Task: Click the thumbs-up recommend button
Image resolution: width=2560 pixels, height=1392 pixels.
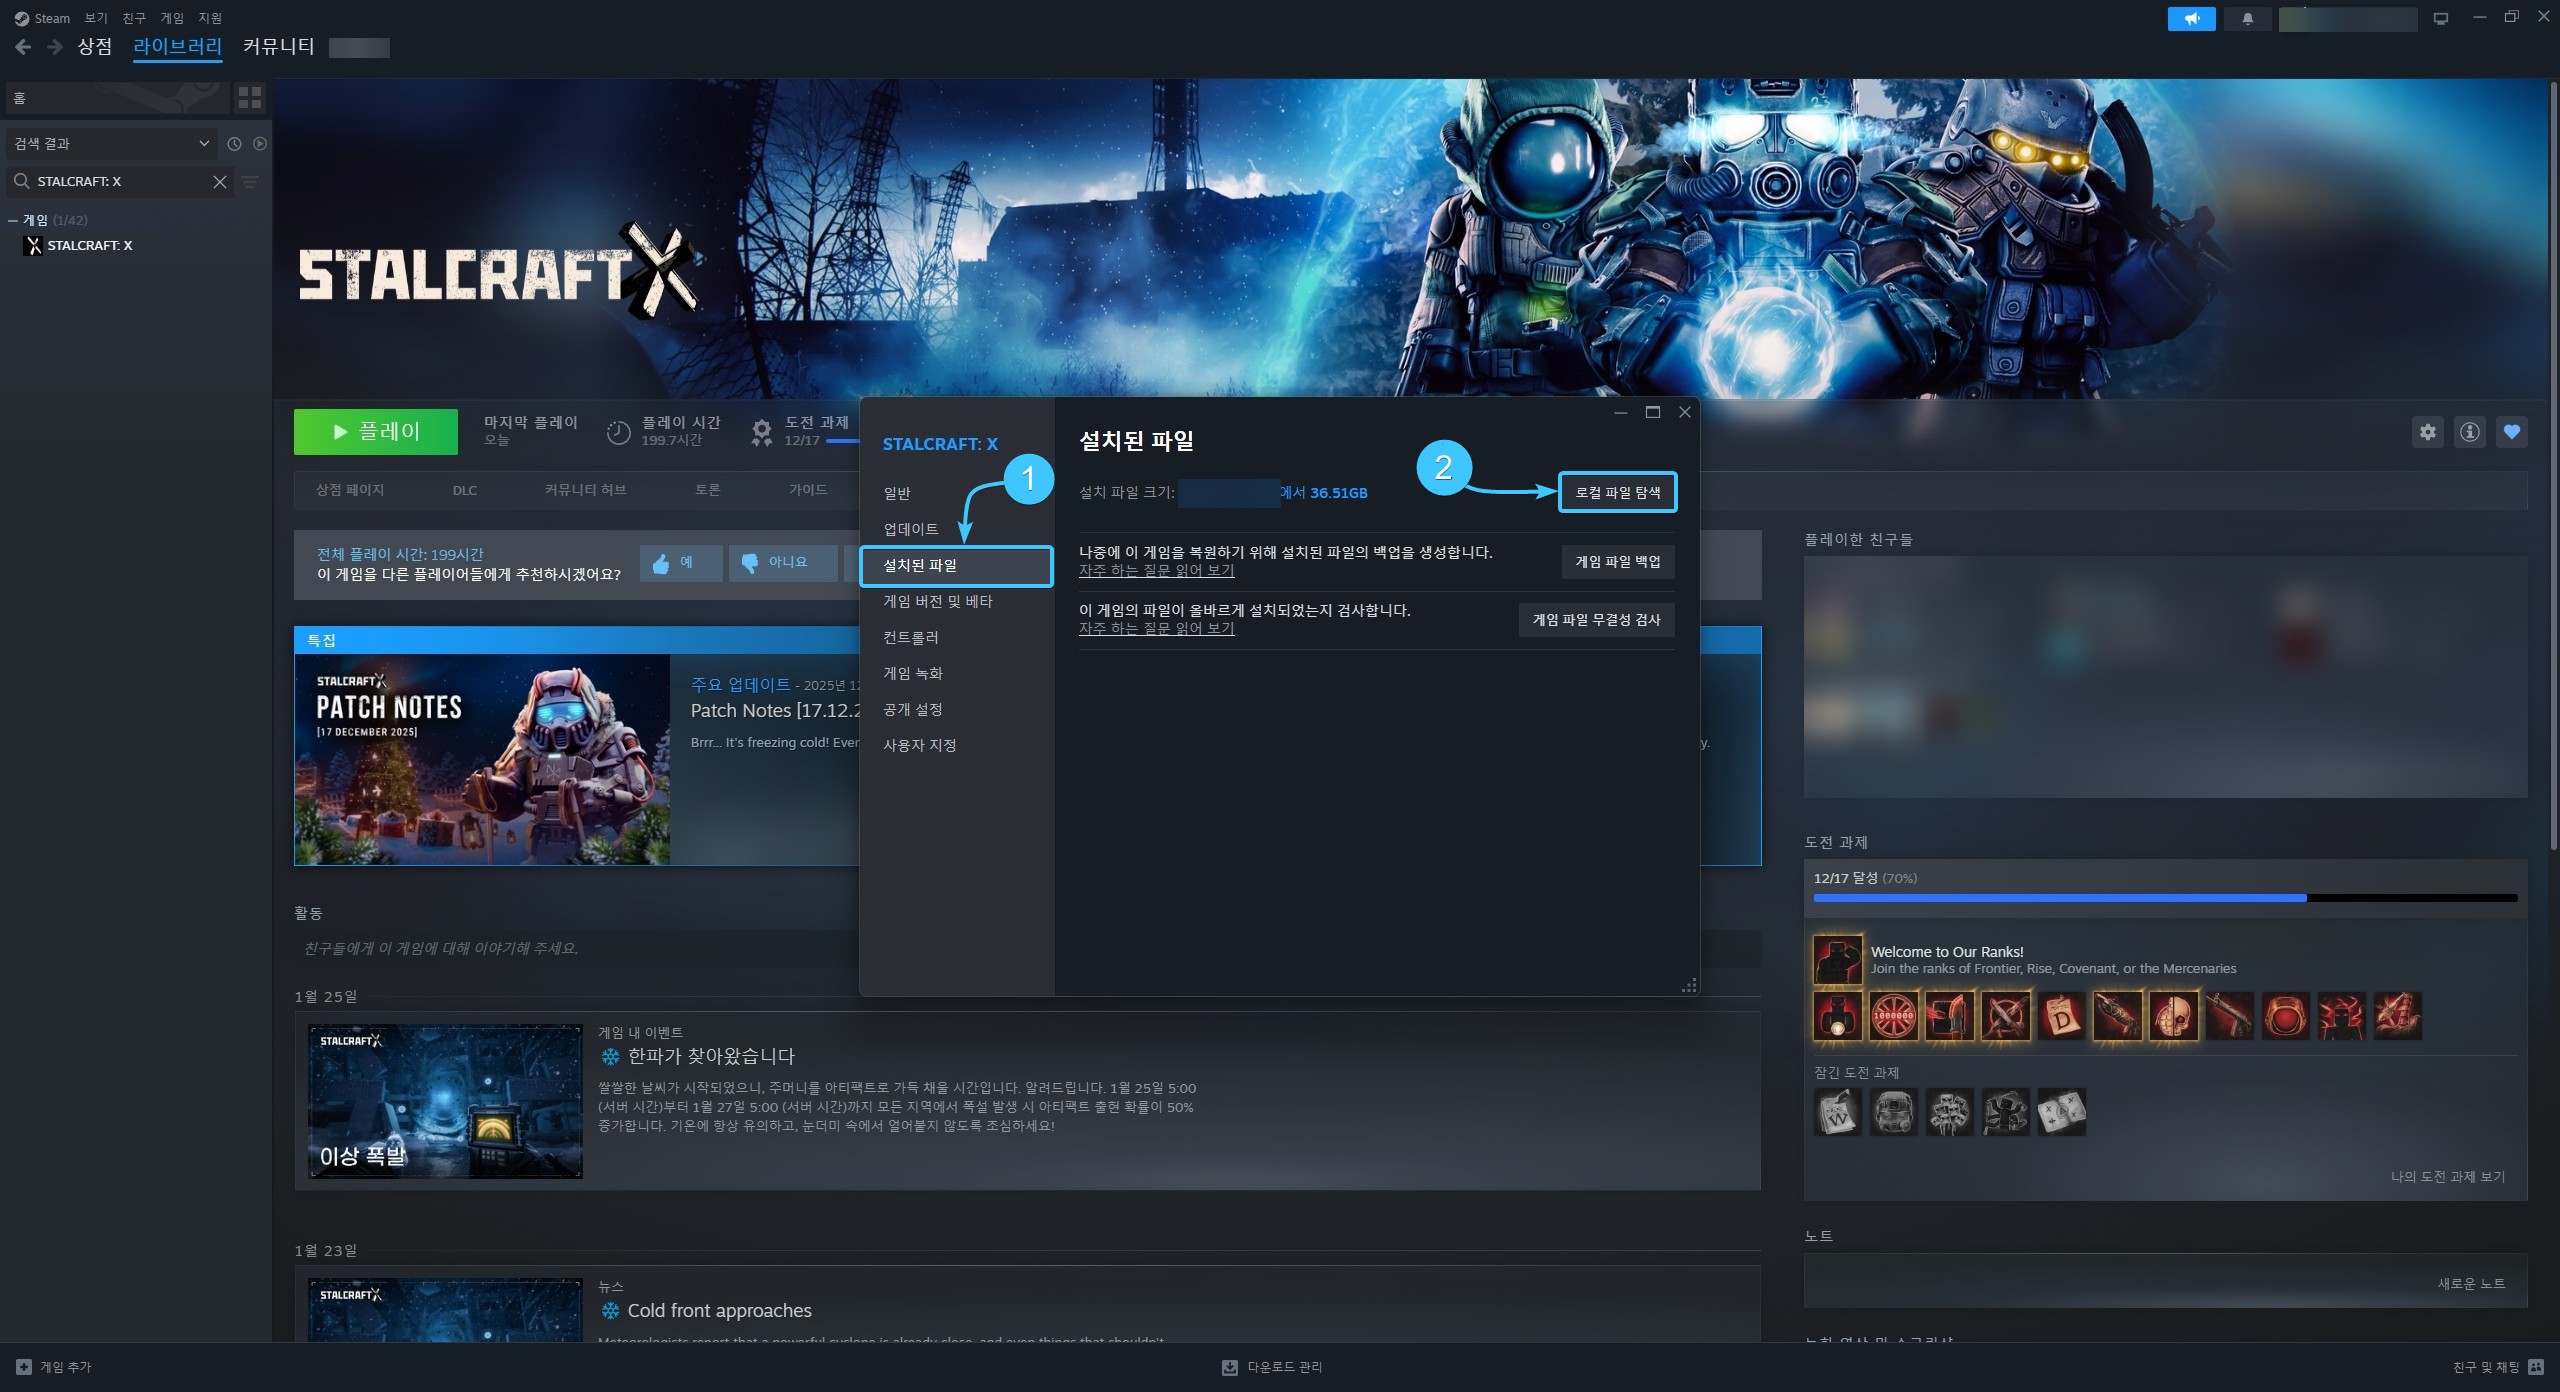Action: 680,563
